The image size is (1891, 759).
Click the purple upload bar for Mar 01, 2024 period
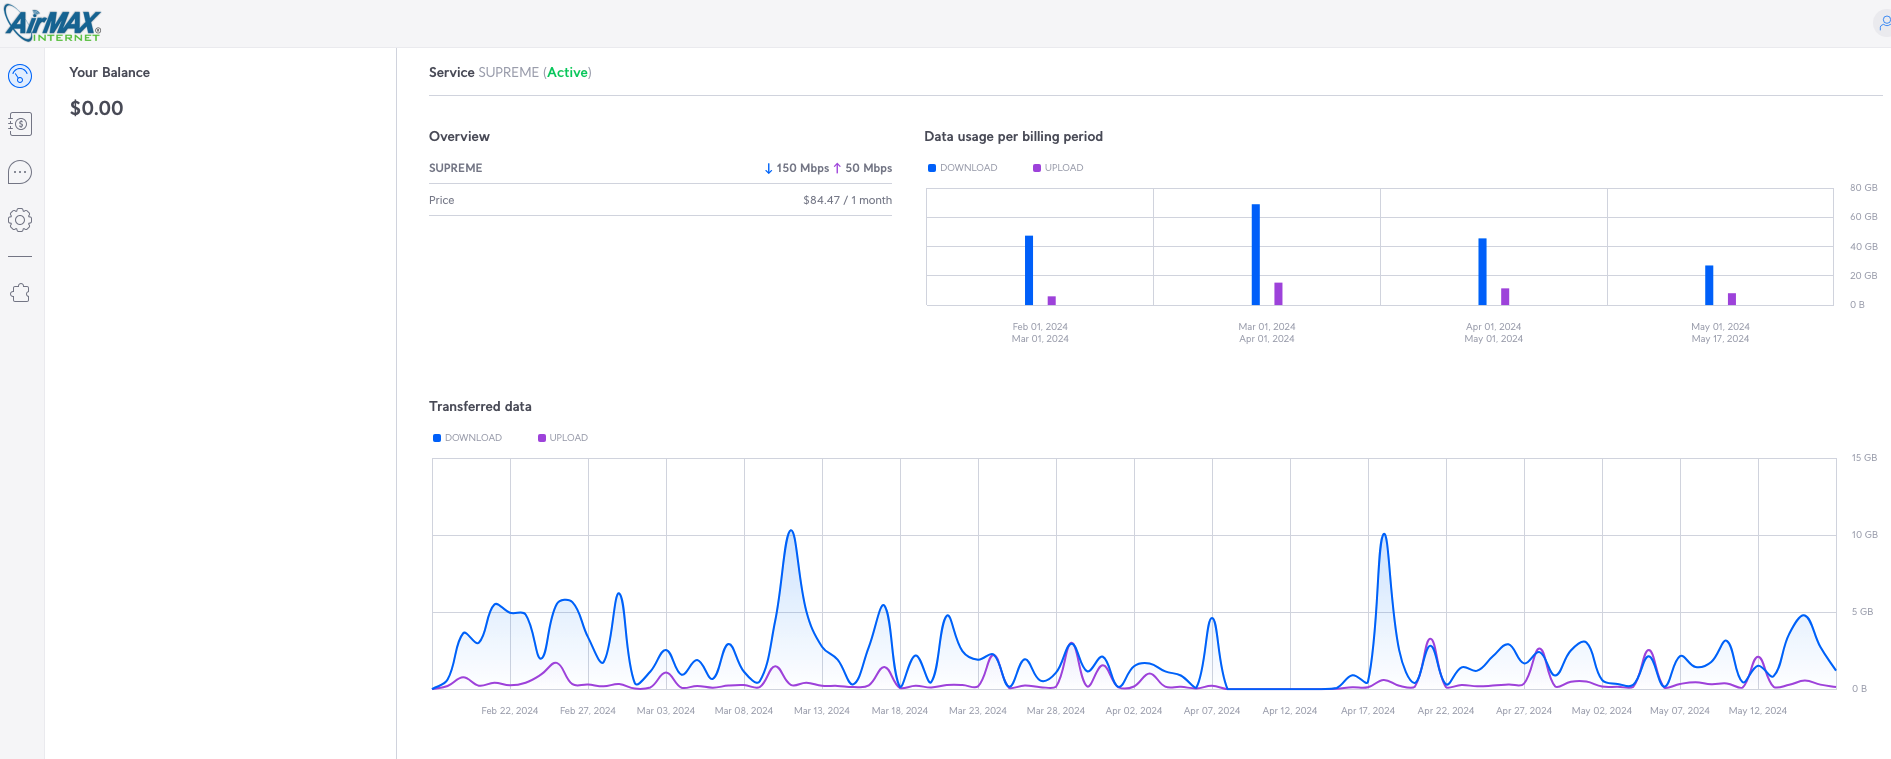1278,294
